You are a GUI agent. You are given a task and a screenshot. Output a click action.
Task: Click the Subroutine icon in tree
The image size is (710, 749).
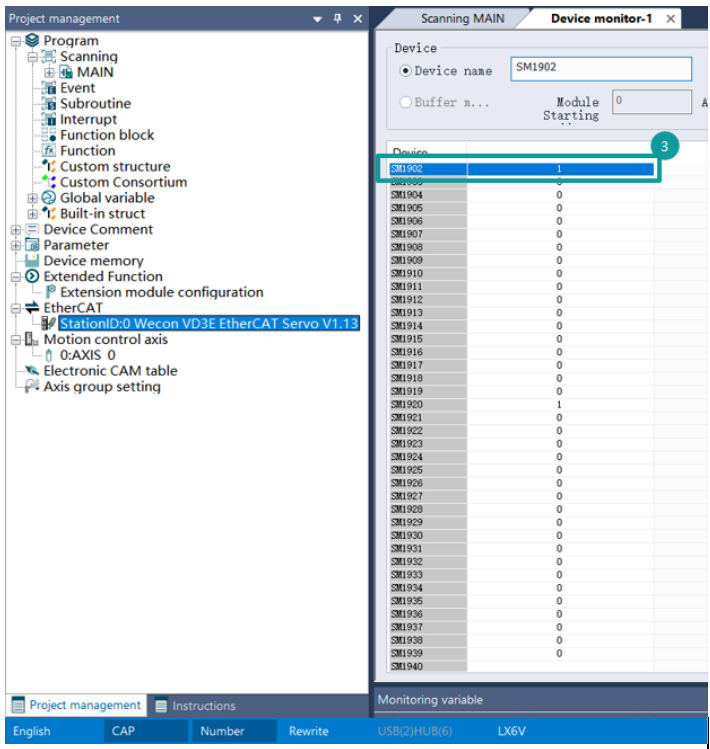pyautogui.click(x=50, y=104)
